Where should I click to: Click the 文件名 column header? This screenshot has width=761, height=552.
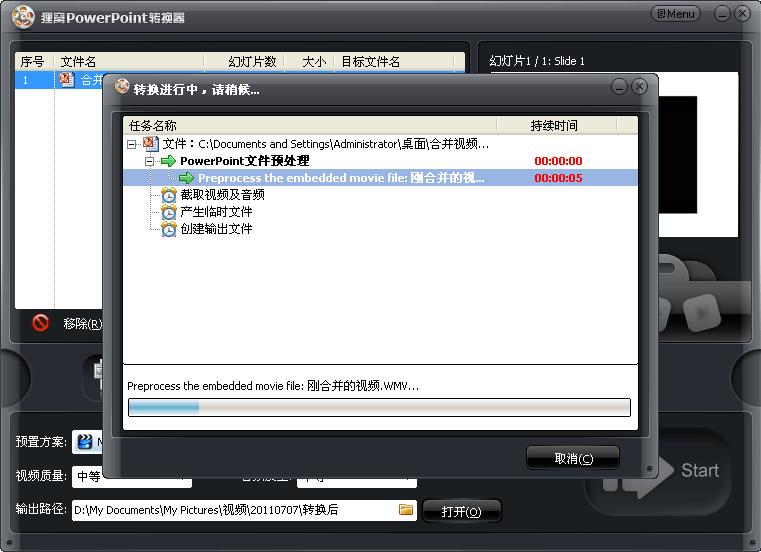click(x=129, y=61)
